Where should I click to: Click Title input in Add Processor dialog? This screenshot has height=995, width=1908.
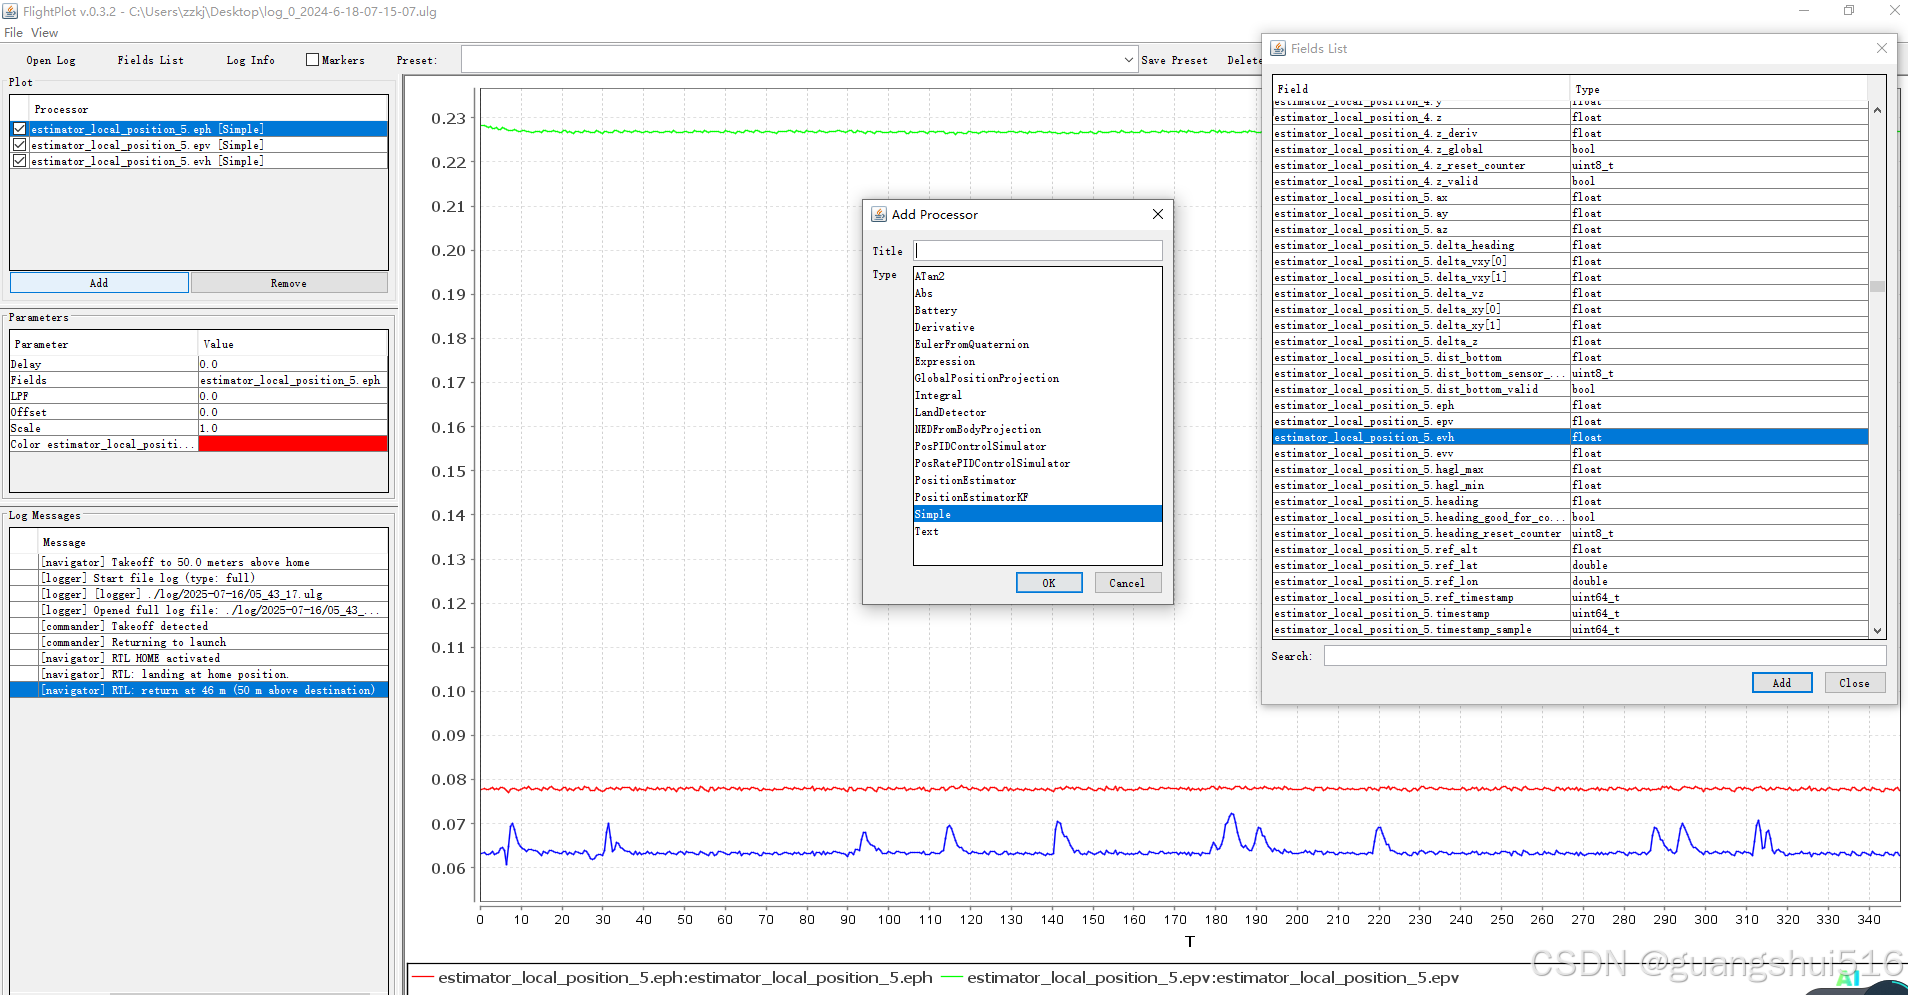click(x=1038, y=251)
